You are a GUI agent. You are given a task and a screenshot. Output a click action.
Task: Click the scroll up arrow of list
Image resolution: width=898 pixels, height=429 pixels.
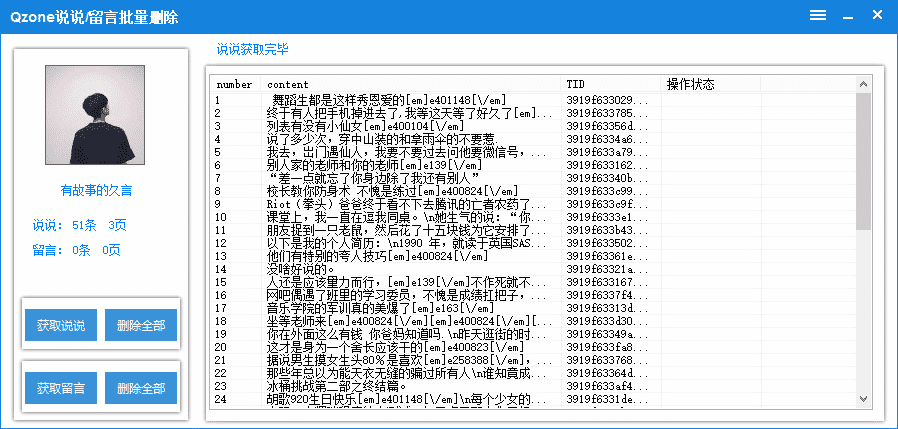click(864, 84)
